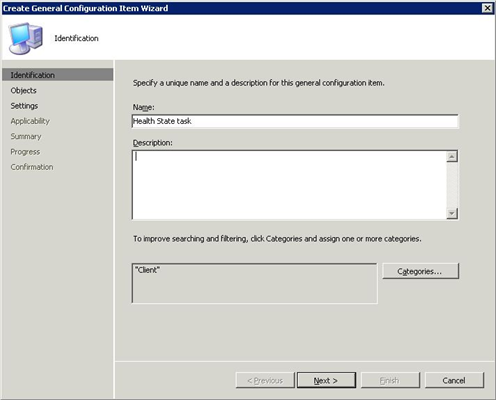This screenshot has width=496, height=400.
Task: Proceed with the Next > button
Action: point(326,380)
